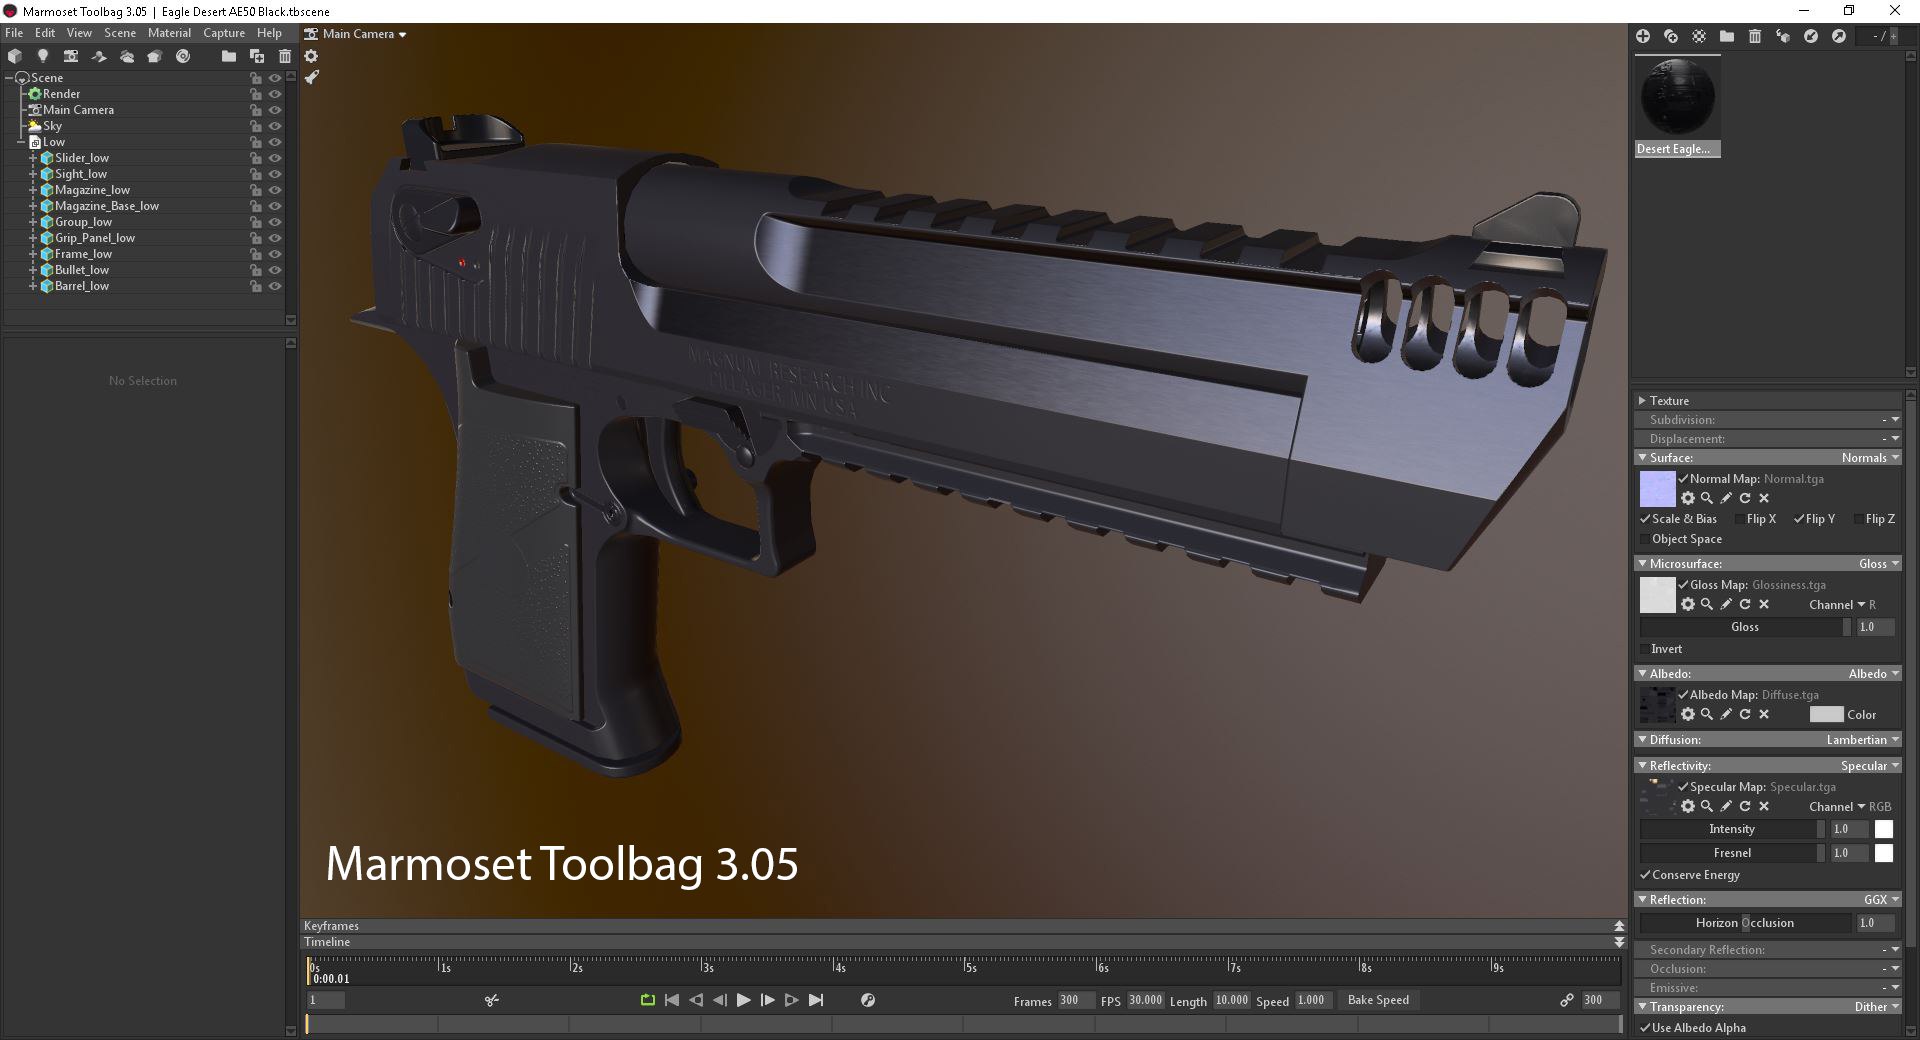Add a shadow catcher object
The width and height of the screenshot is (1920, 1040).
tap(99, 56)
